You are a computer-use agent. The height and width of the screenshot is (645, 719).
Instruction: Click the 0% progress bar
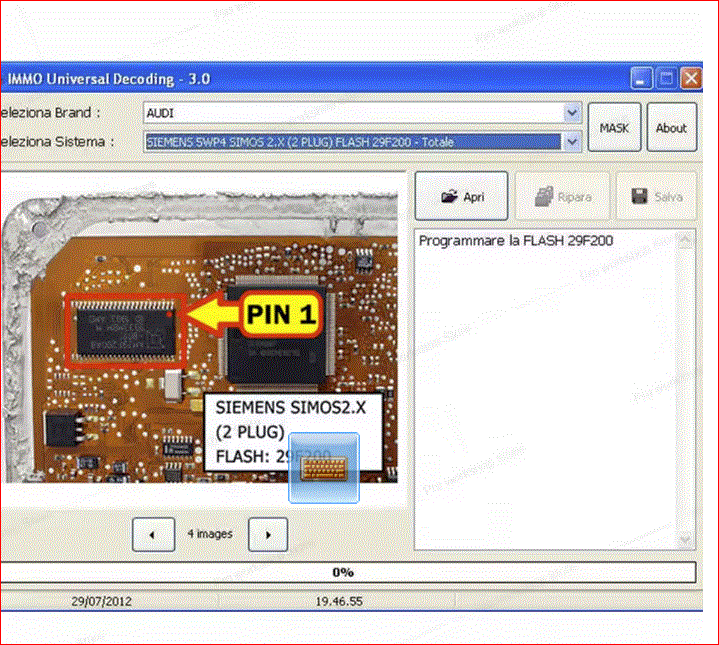348,572
